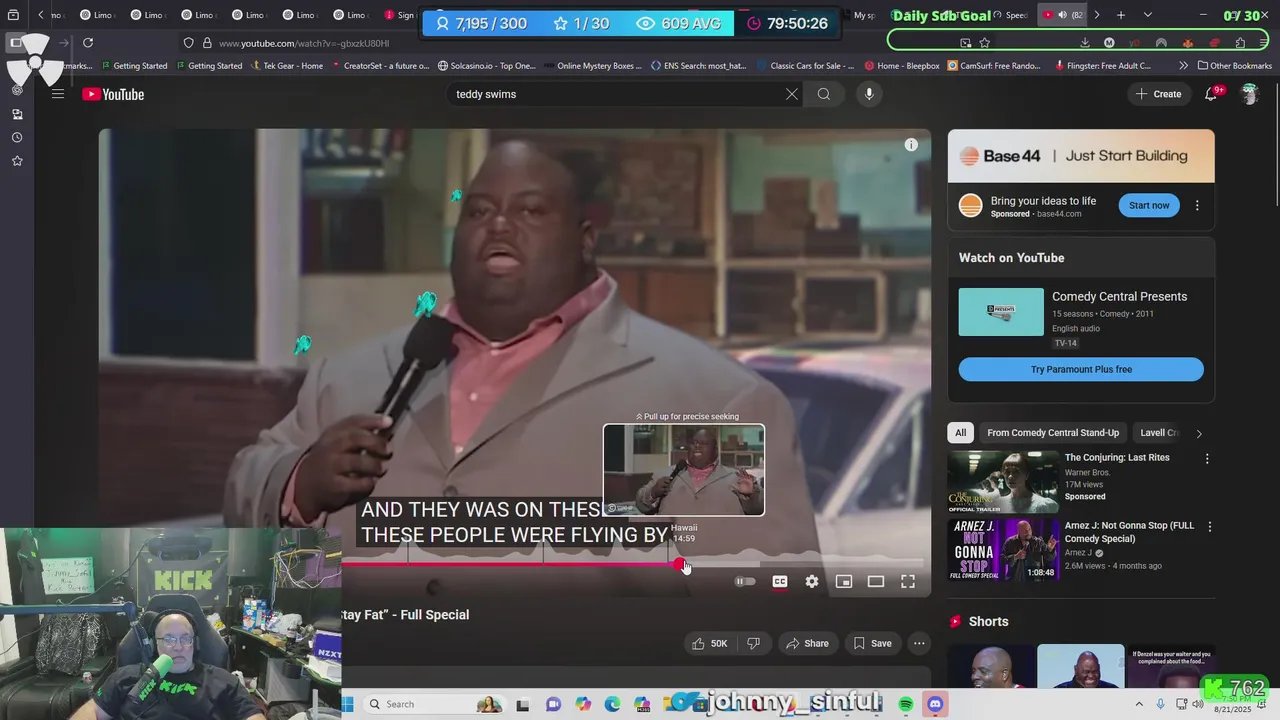
Task: Click the Create button
Action: (x=1159, y=94)
